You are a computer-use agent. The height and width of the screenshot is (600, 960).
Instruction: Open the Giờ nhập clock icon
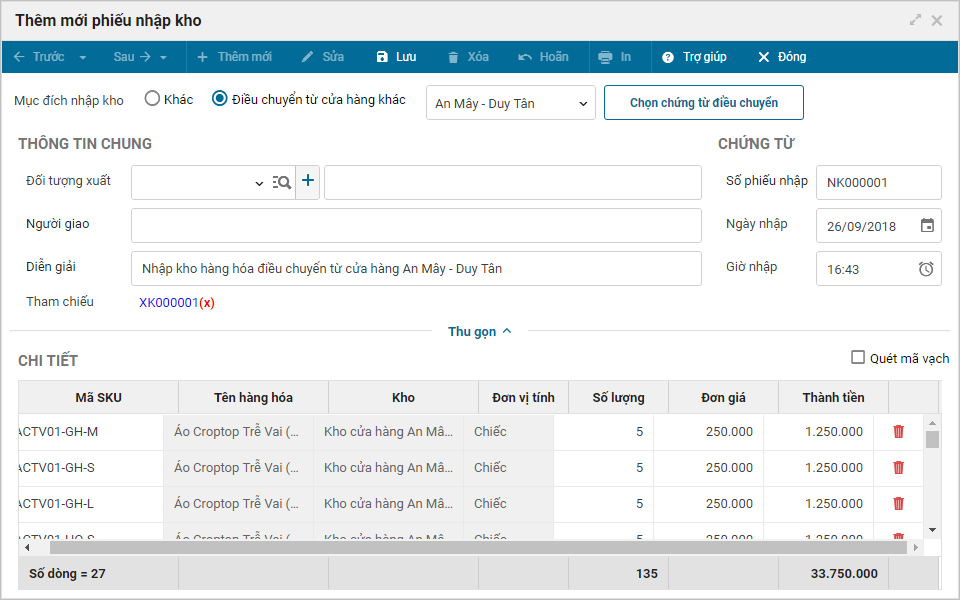(x=926, y=269)
